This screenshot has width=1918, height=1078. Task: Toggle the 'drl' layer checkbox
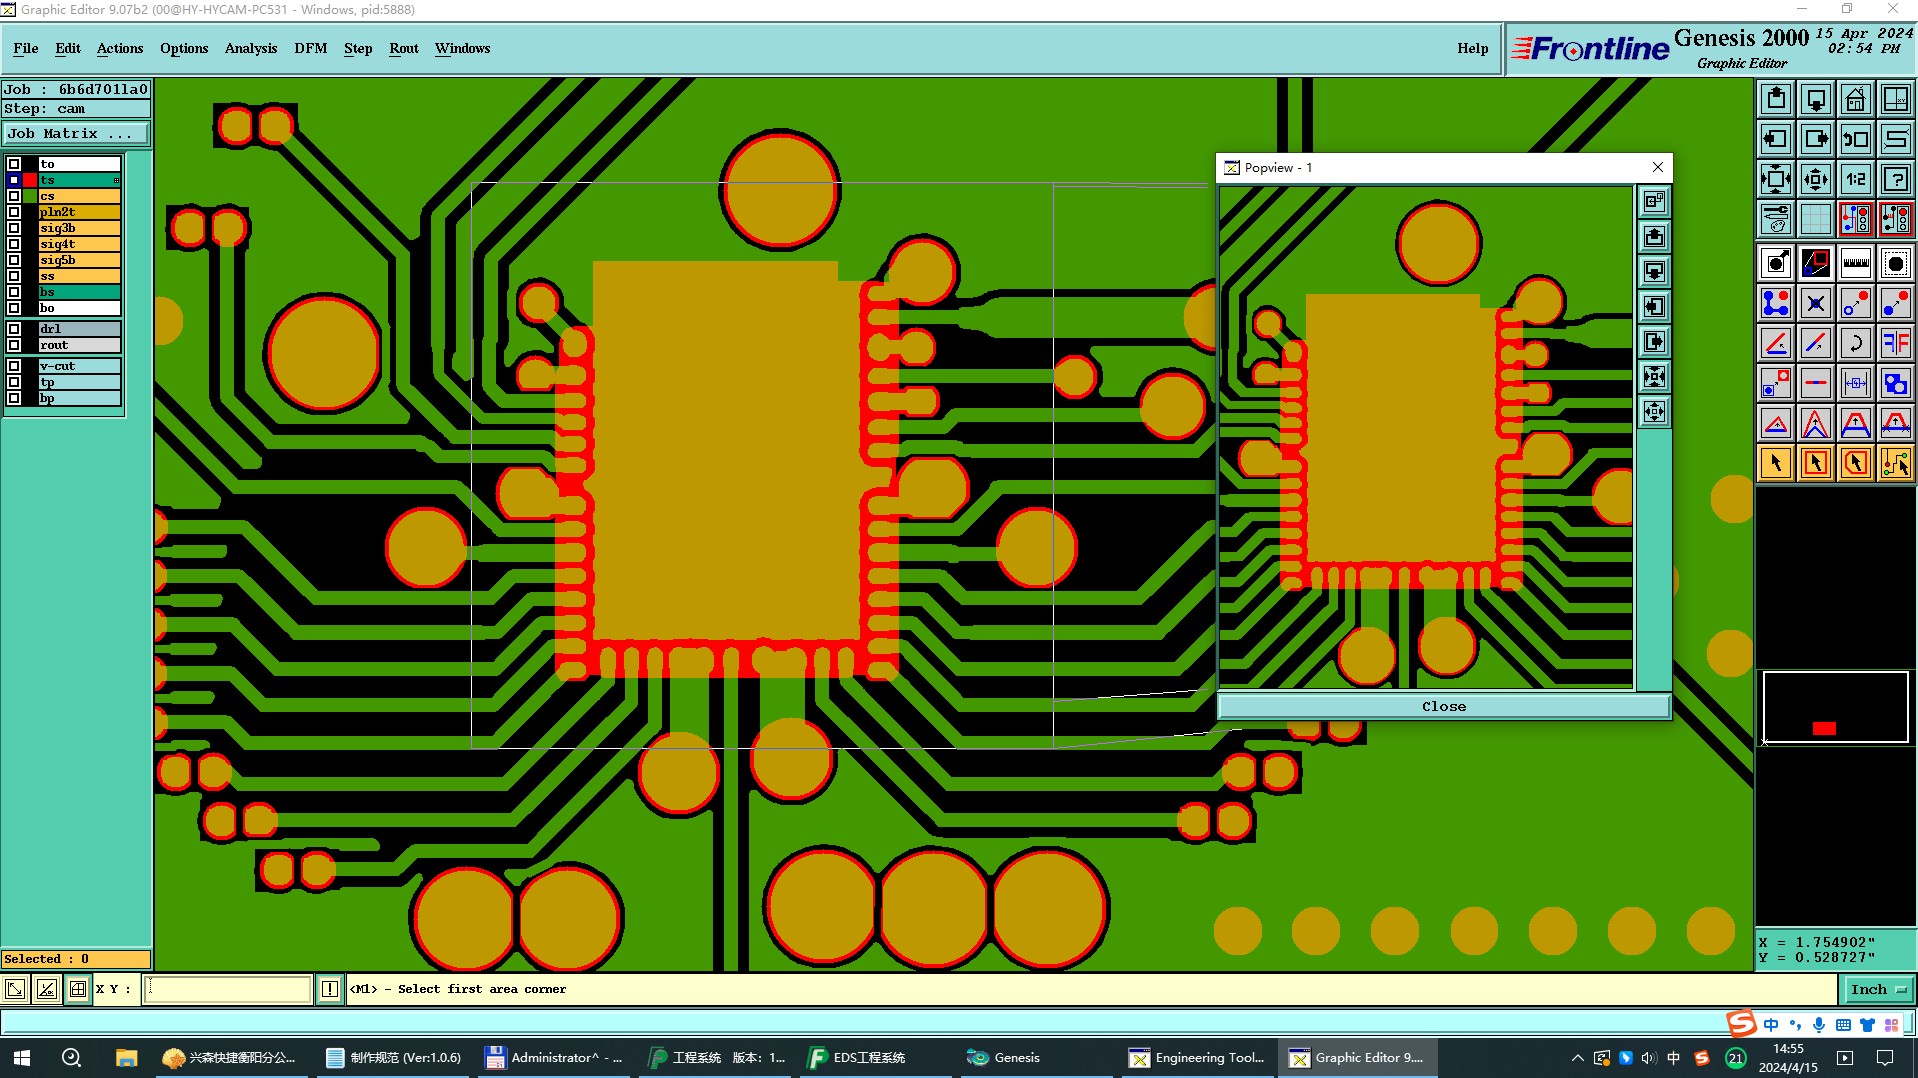[x=14, y=329]
